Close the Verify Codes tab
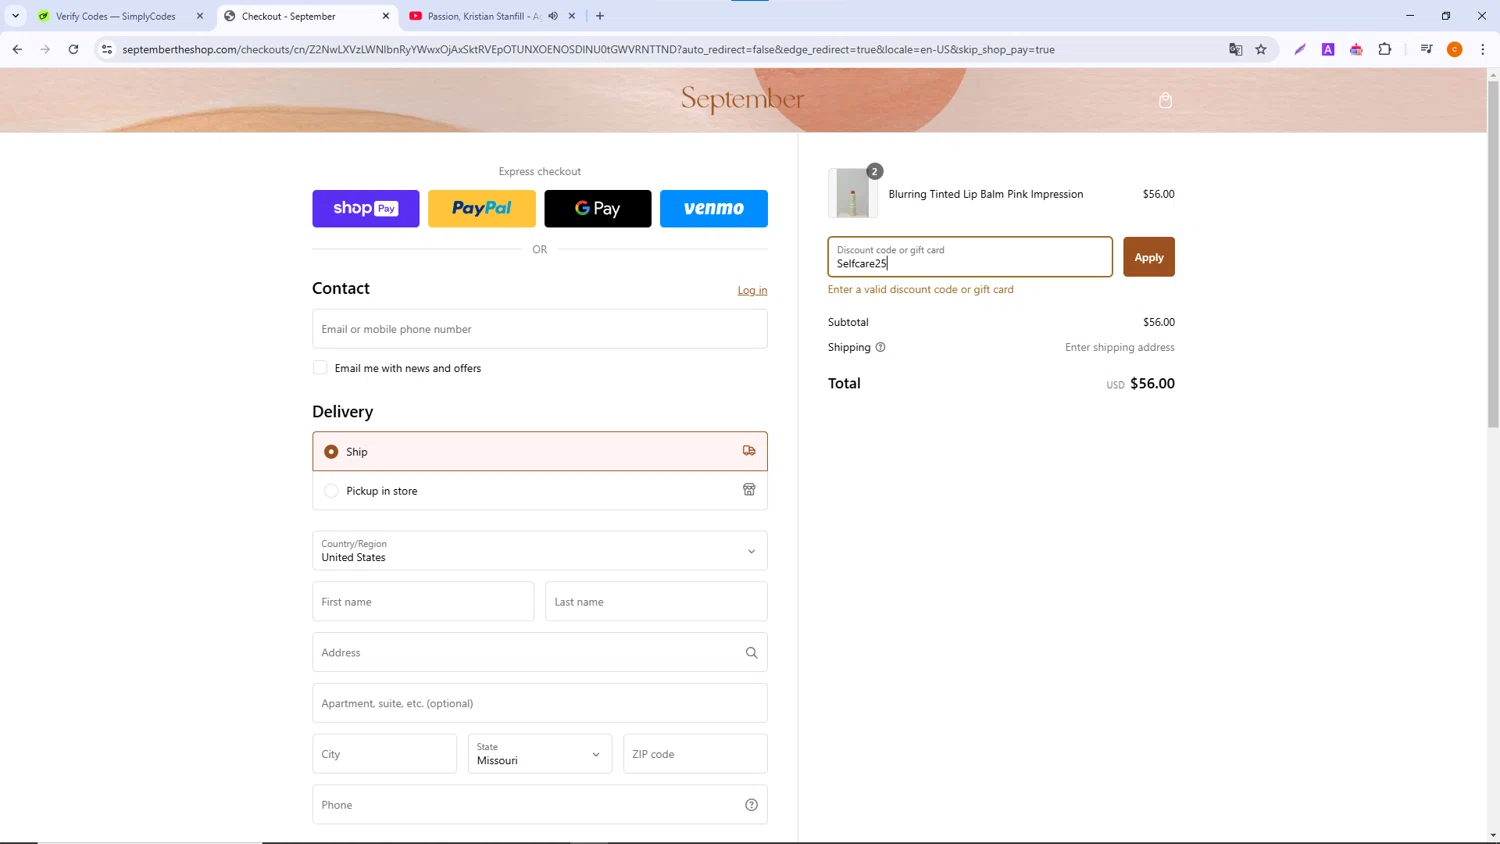This screenshot has height=844, width=1500. pyautogui.click(x=200, y=16)
